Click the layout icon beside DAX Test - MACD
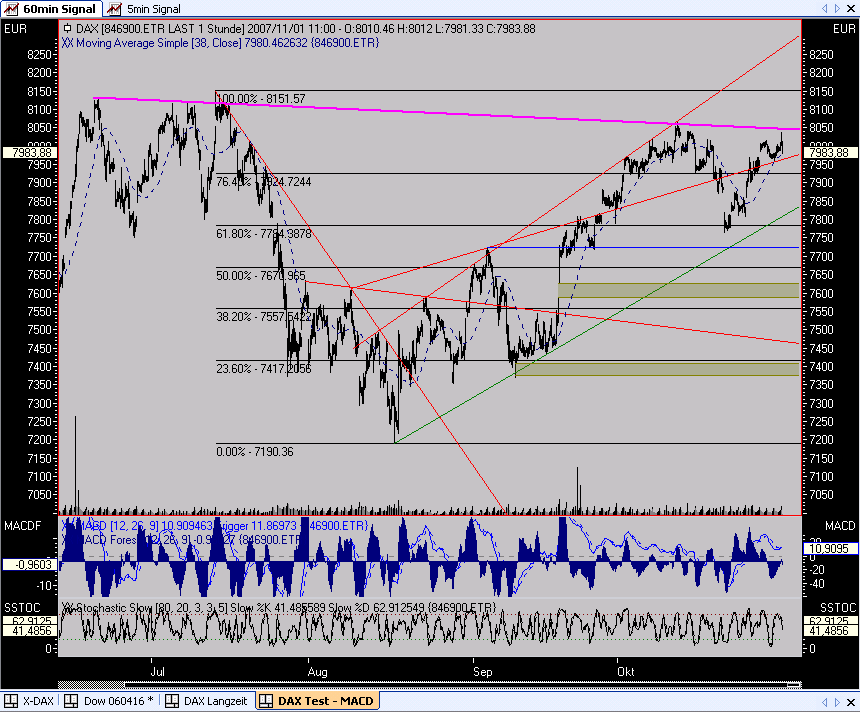The image size is (860, 712). 266,701
